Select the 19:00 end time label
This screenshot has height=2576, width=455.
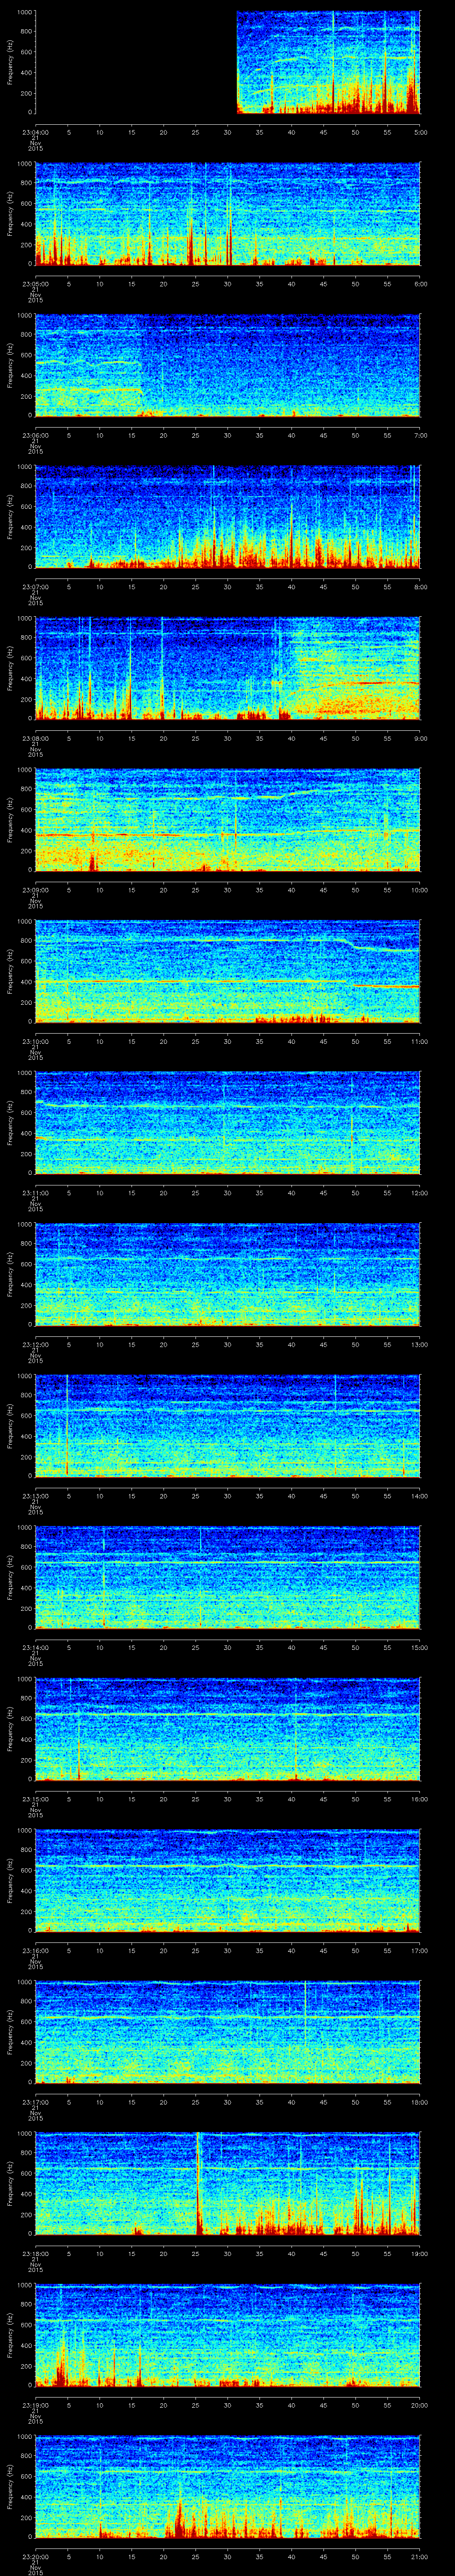point(420,2255)
